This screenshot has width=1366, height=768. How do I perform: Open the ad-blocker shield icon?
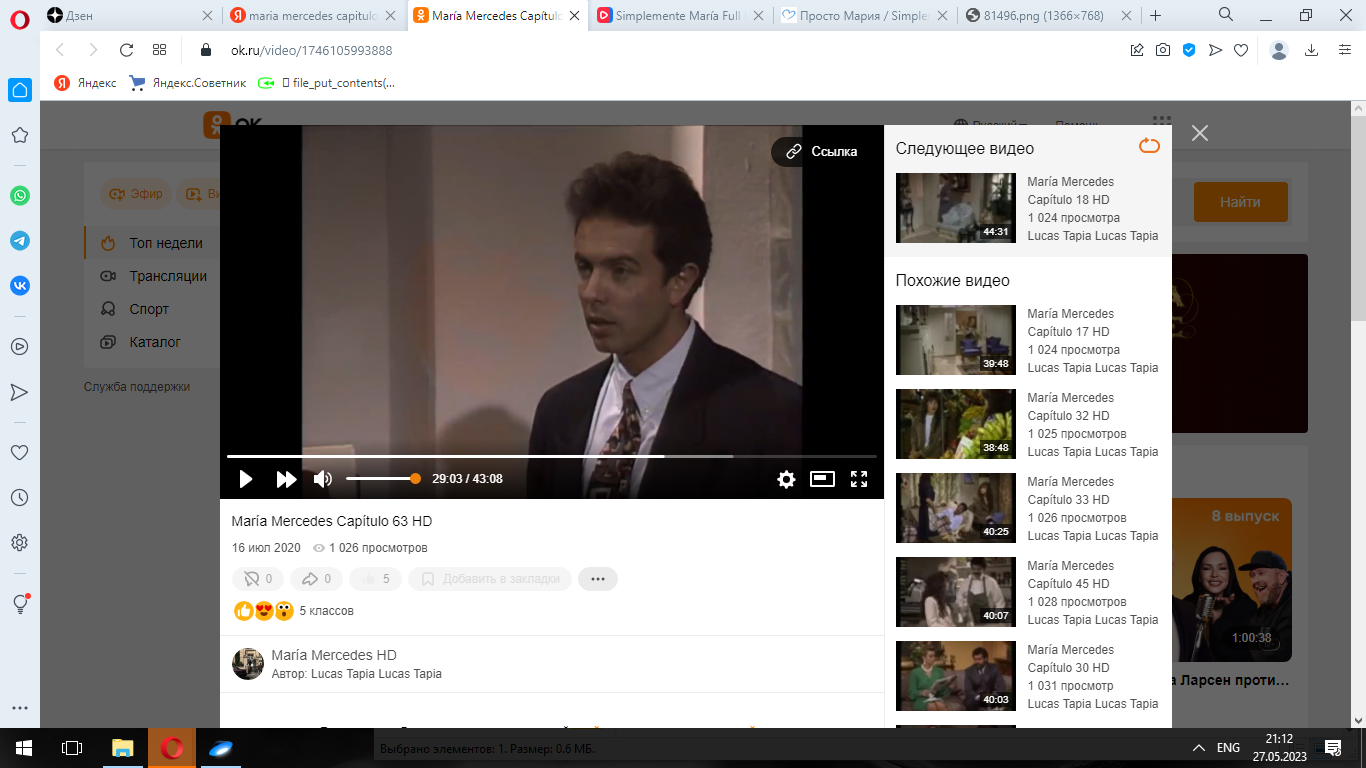pos(1189,50)
